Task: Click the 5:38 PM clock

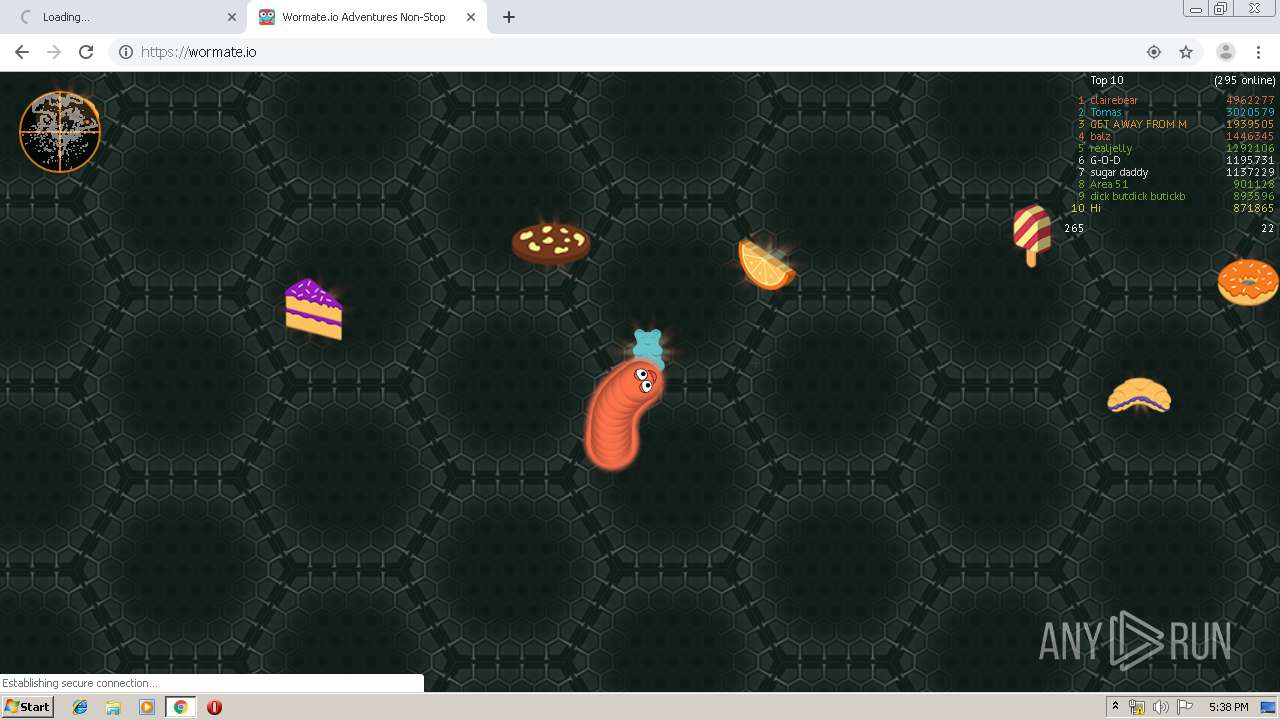Action: pyautogui.click(x=1228, y=707)
